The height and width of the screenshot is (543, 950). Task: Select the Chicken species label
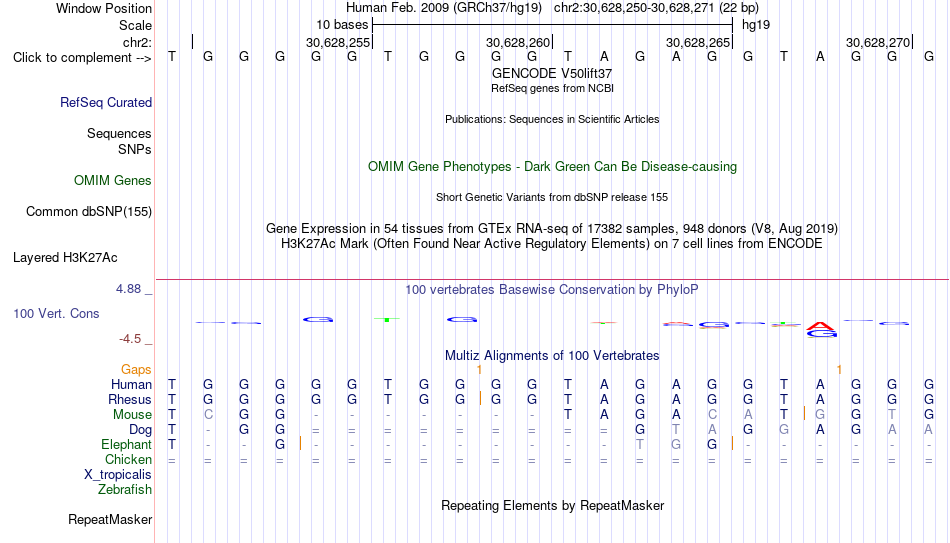[x=128, y=459]
